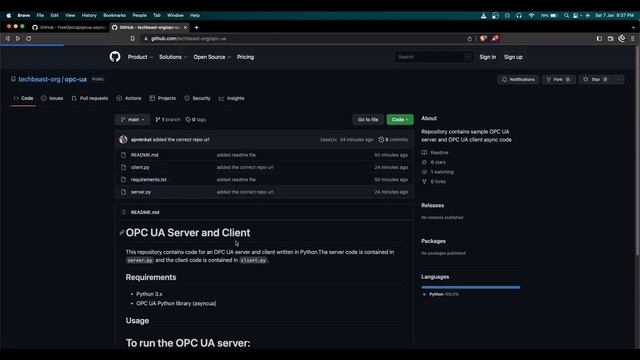This screenshot has width=640, height=360.
Task: Click the commits history clock icon
Action: [x=381, y=140]
